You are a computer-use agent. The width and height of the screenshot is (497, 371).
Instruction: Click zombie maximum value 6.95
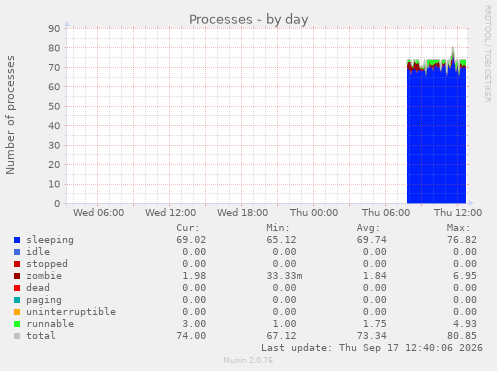pyautogui.click(x=465, y=276)
